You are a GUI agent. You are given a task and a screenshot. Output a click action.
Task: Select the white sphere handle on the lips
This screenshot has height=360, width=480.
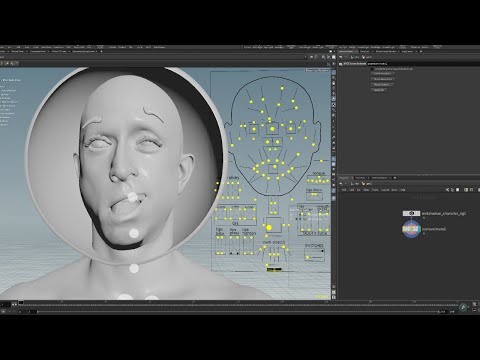pyautogui.click(x=133, y=197)
